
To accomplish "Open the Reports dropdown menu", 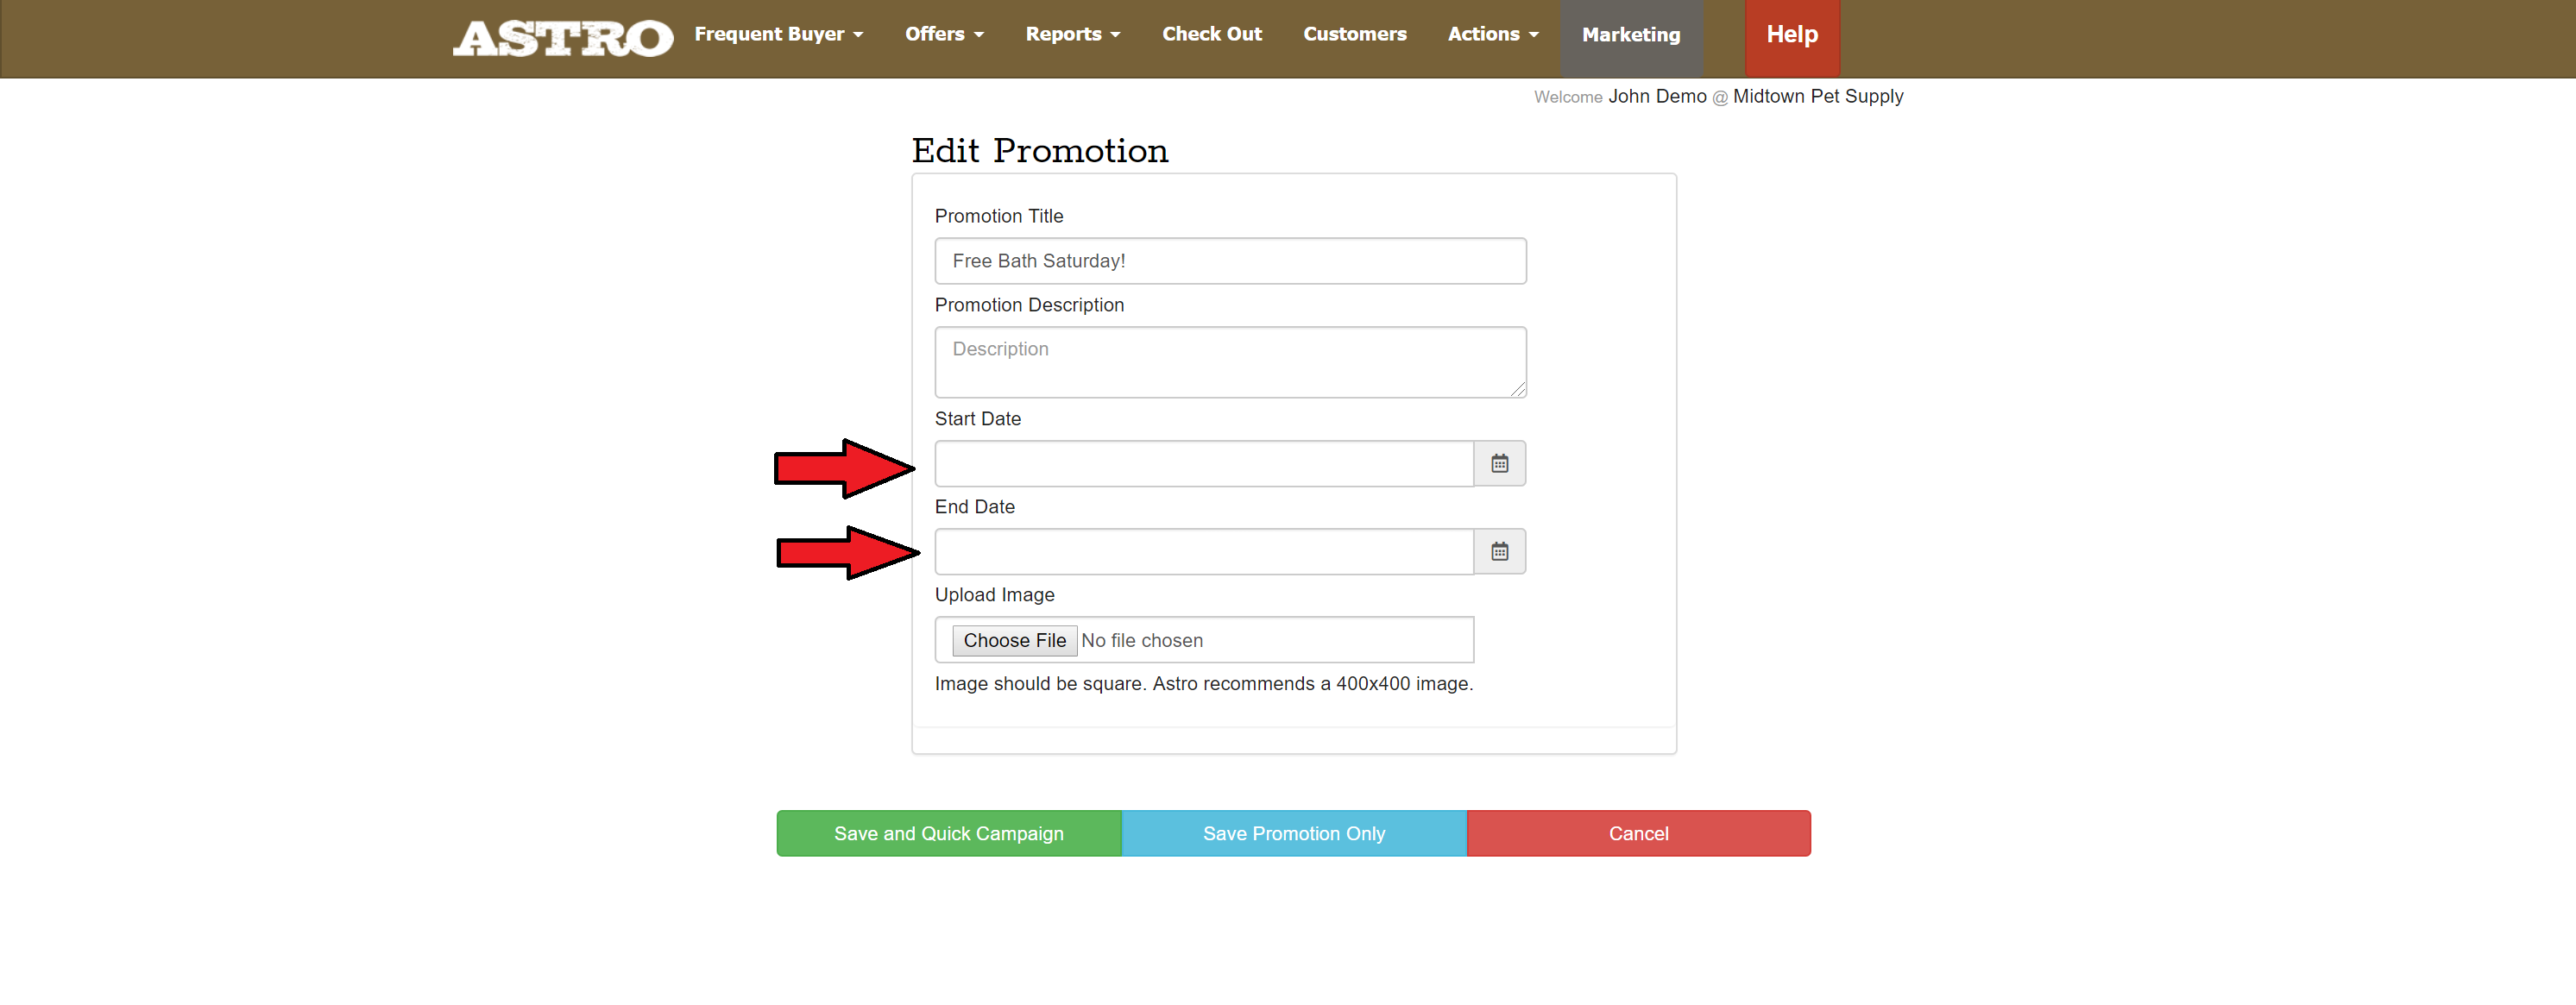I will pyautogui.click(x=1072, y=34).
